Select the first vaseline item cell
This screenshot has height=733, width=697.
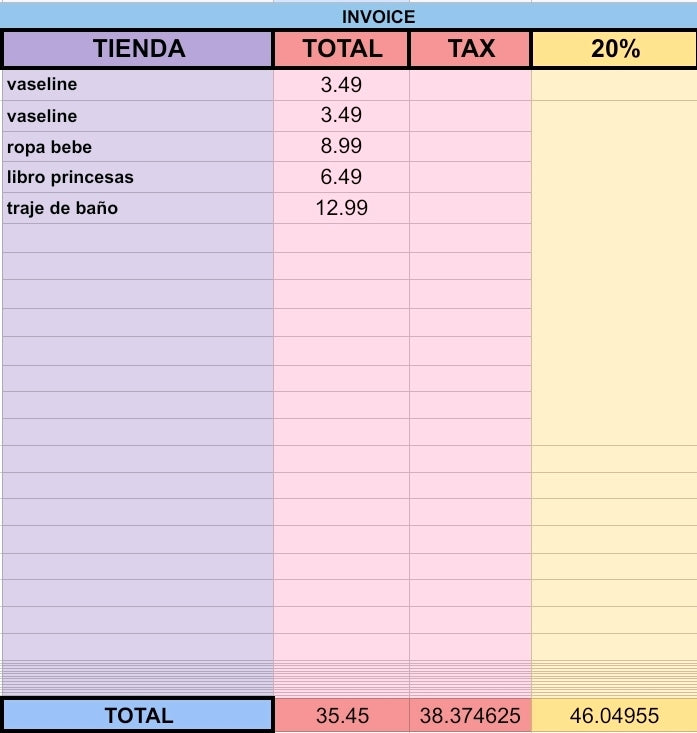click(138, 85)
